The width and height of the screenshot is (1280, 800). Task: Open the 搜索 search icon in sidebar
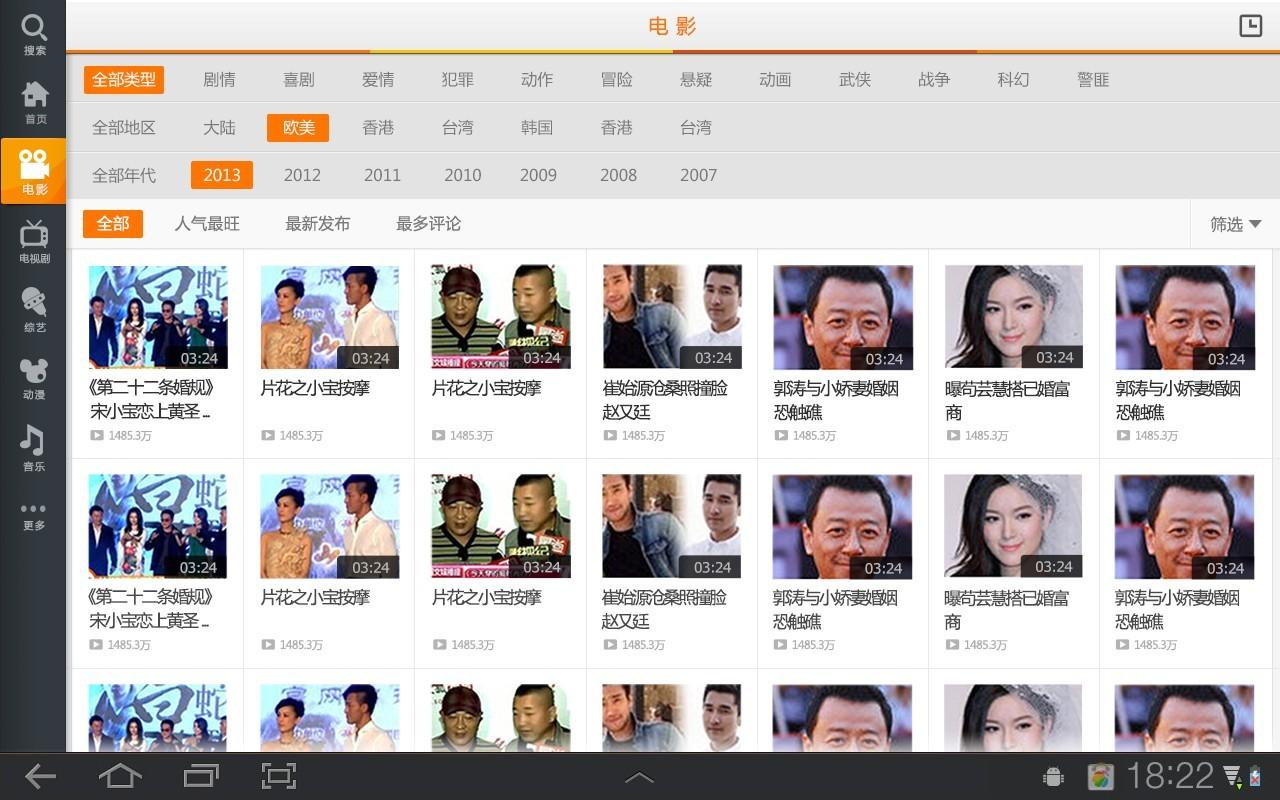(34, 34)
